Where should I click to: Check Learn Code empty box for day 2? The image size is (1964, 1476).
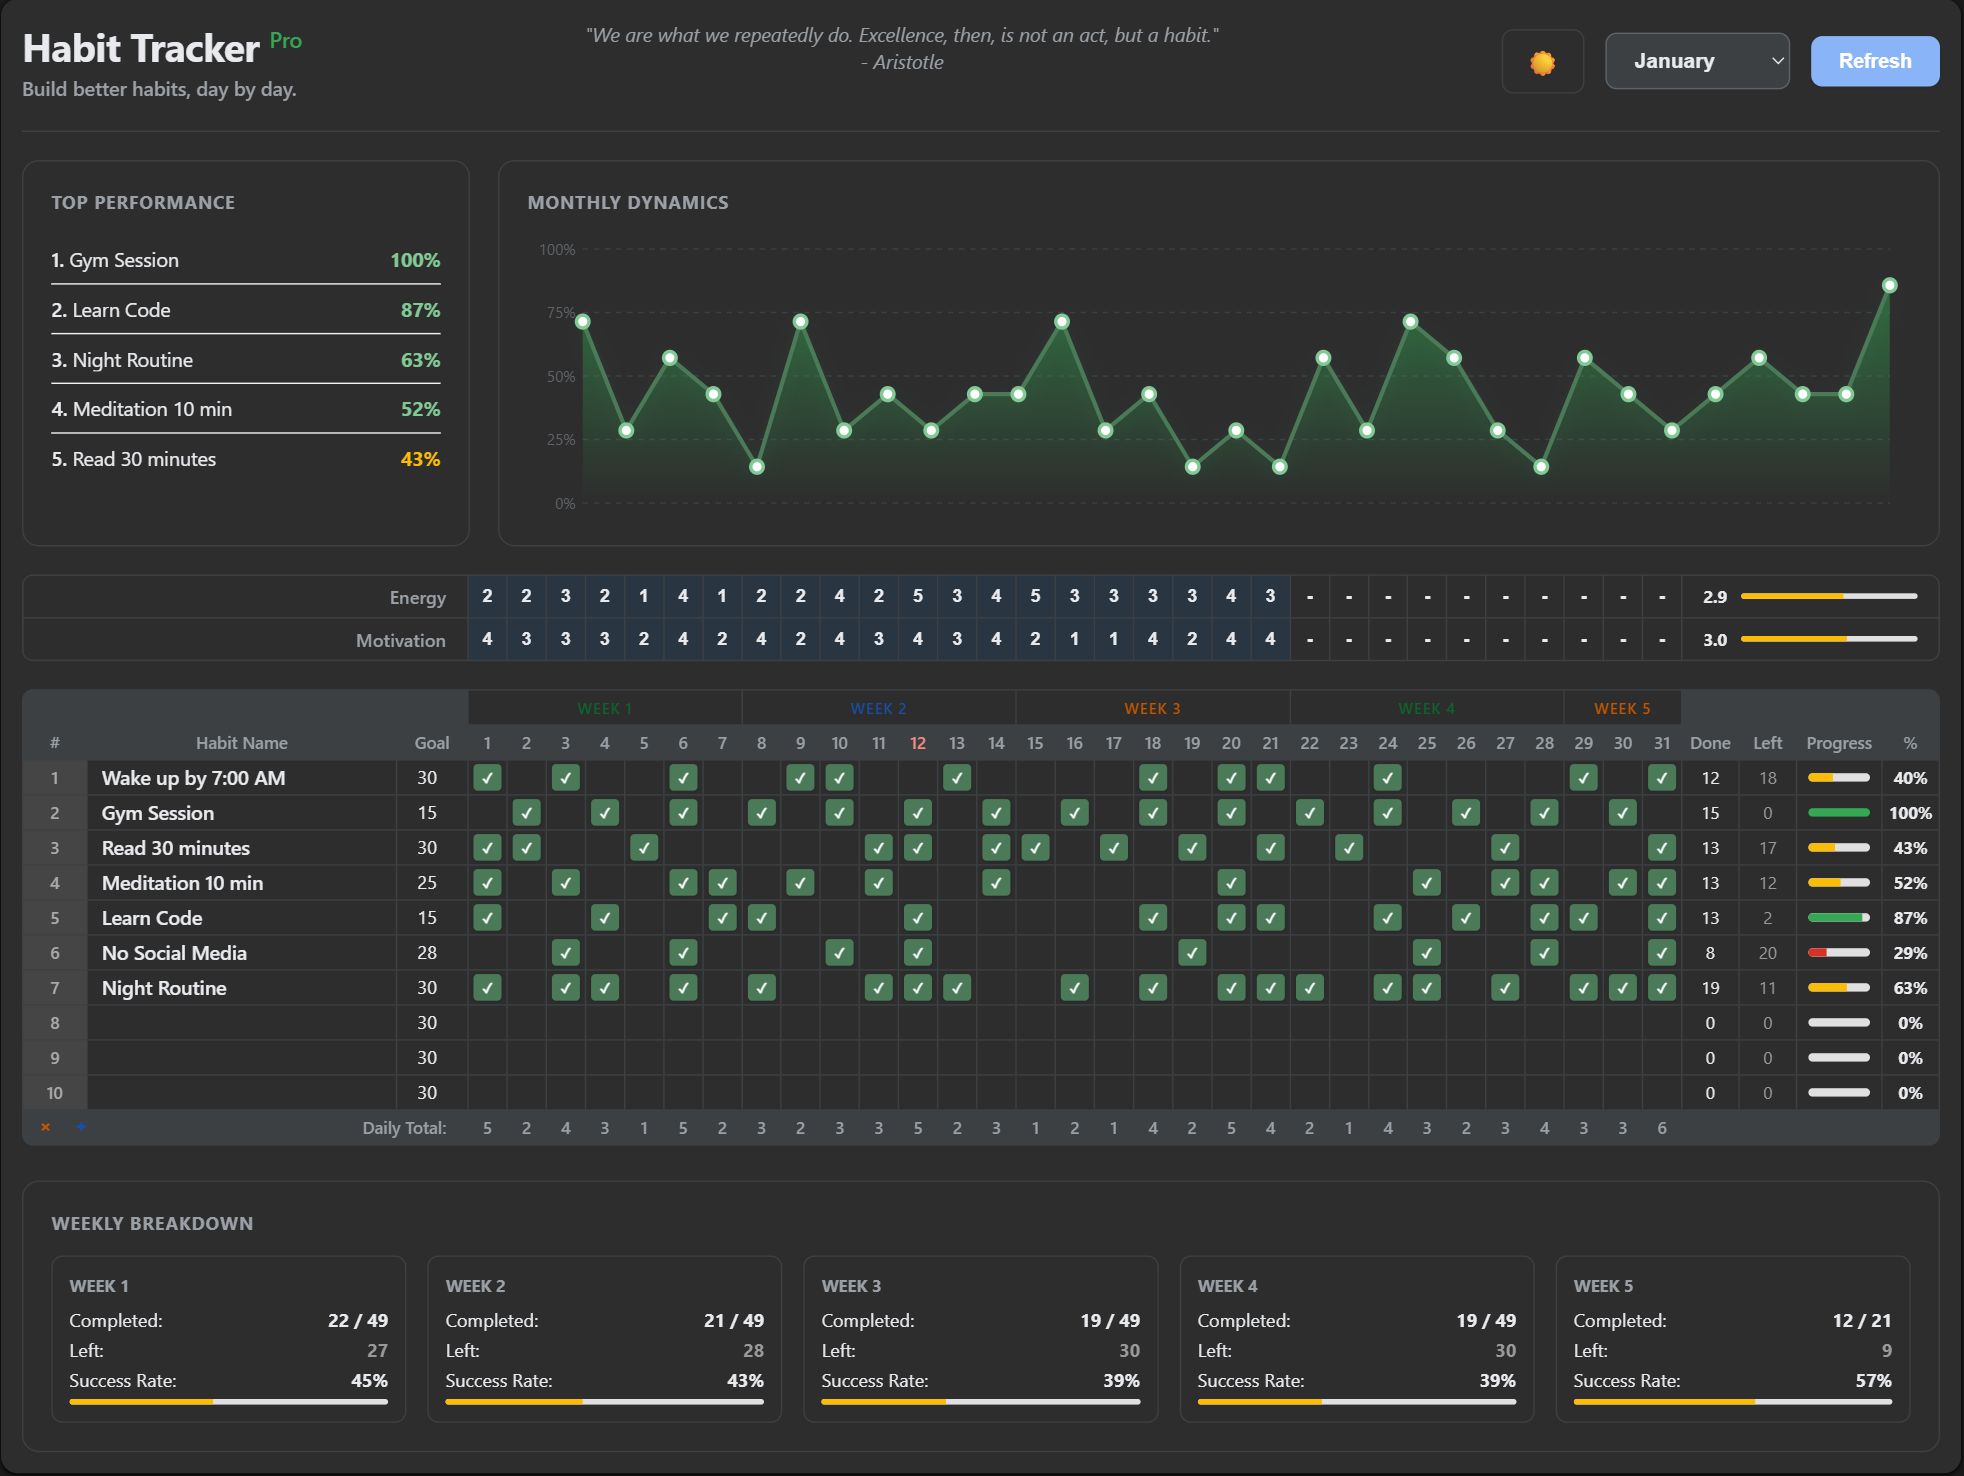(x=526, y=918)
